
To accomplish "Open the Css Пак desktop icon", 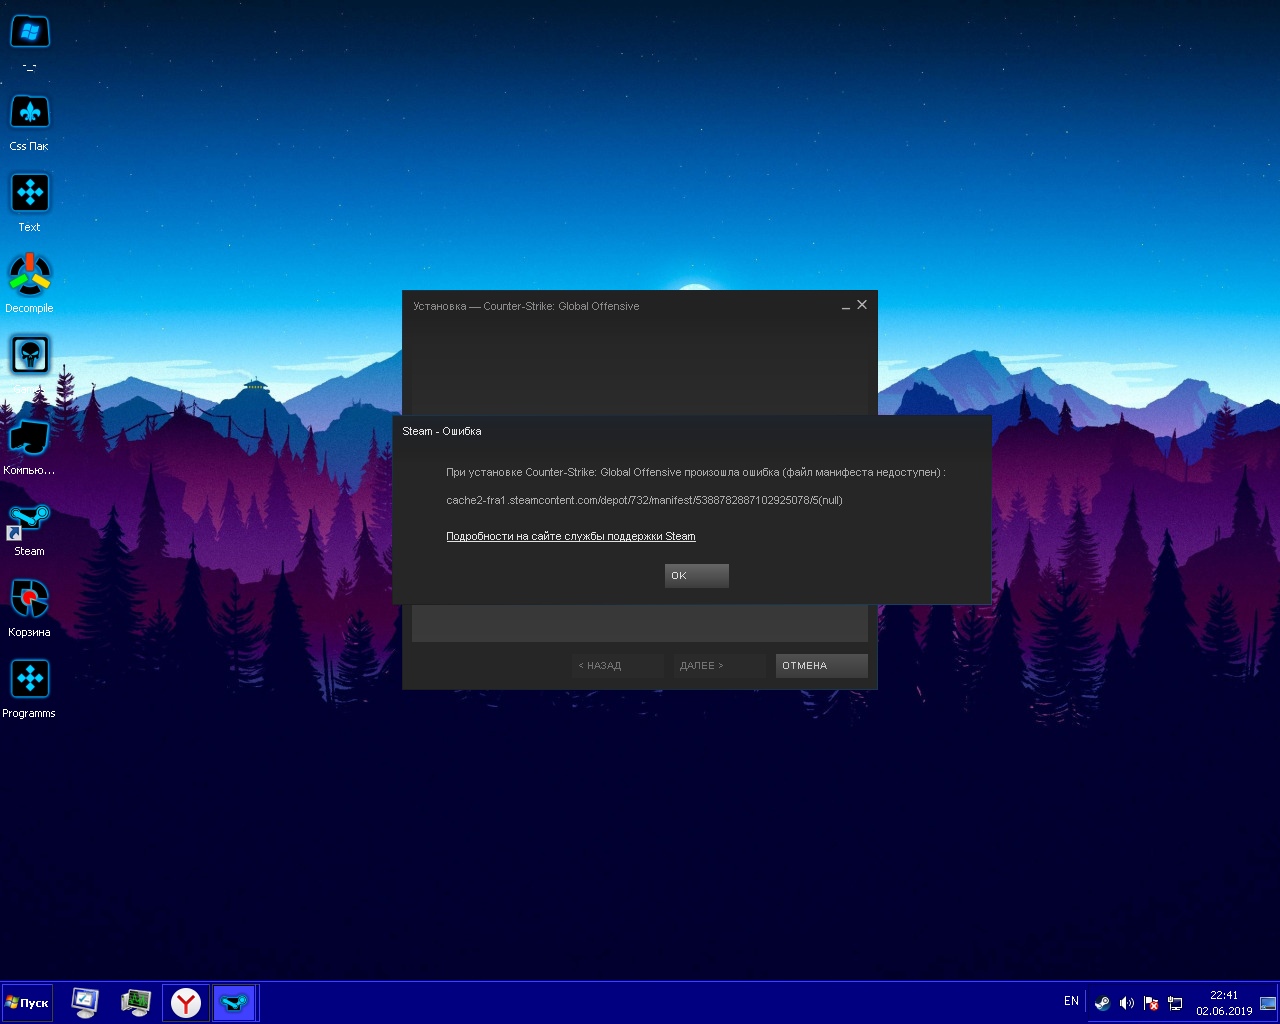I will pyautogui.click(x=29, y=123).
